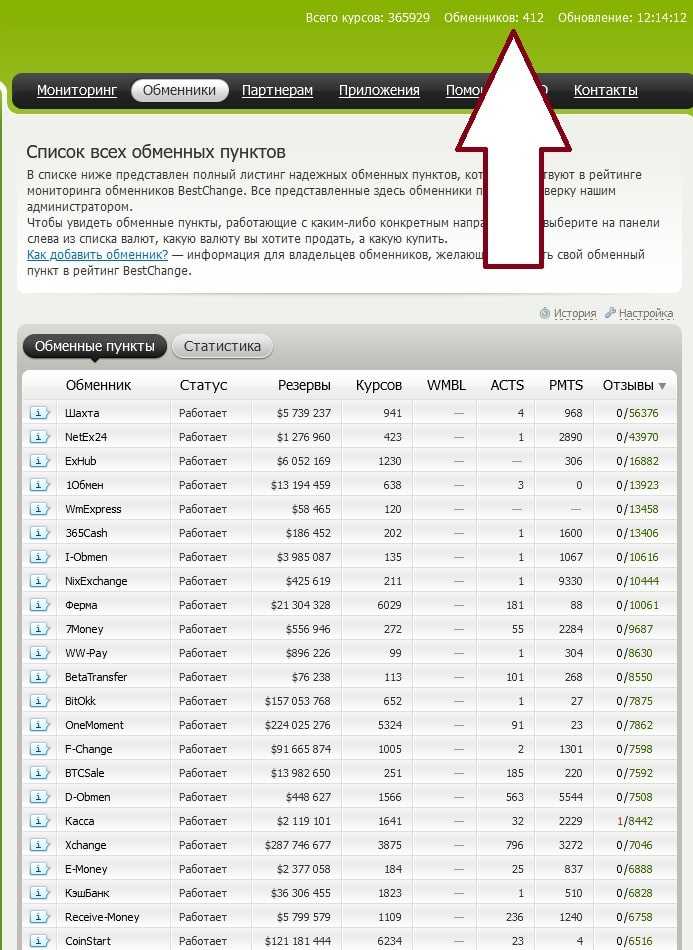Screen dimensions: 693x950
Task: Open the История history link
Action: point(574,313)
